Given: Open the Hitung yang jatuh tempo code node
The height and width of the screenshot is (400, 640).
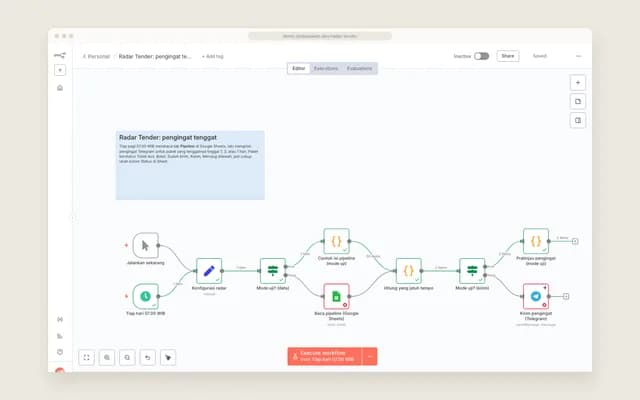Looking at the screenshot, I should (409, 271).
